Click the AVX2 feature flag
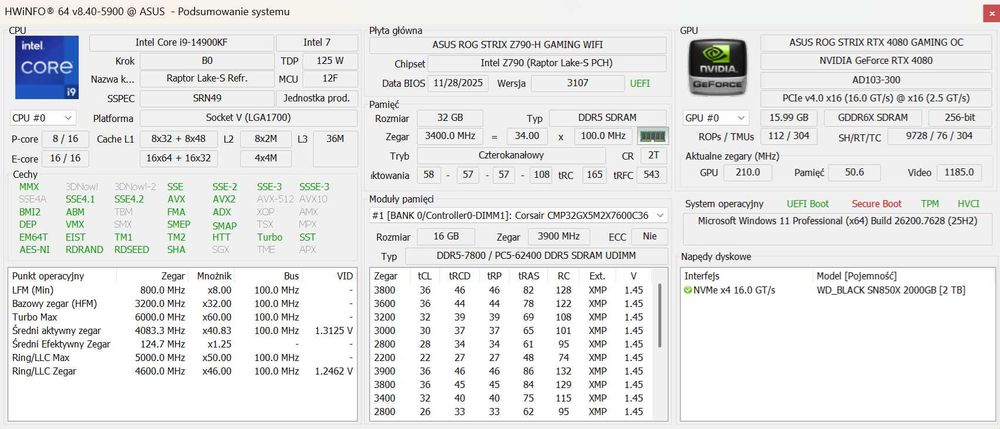 (x=224, y=199)
